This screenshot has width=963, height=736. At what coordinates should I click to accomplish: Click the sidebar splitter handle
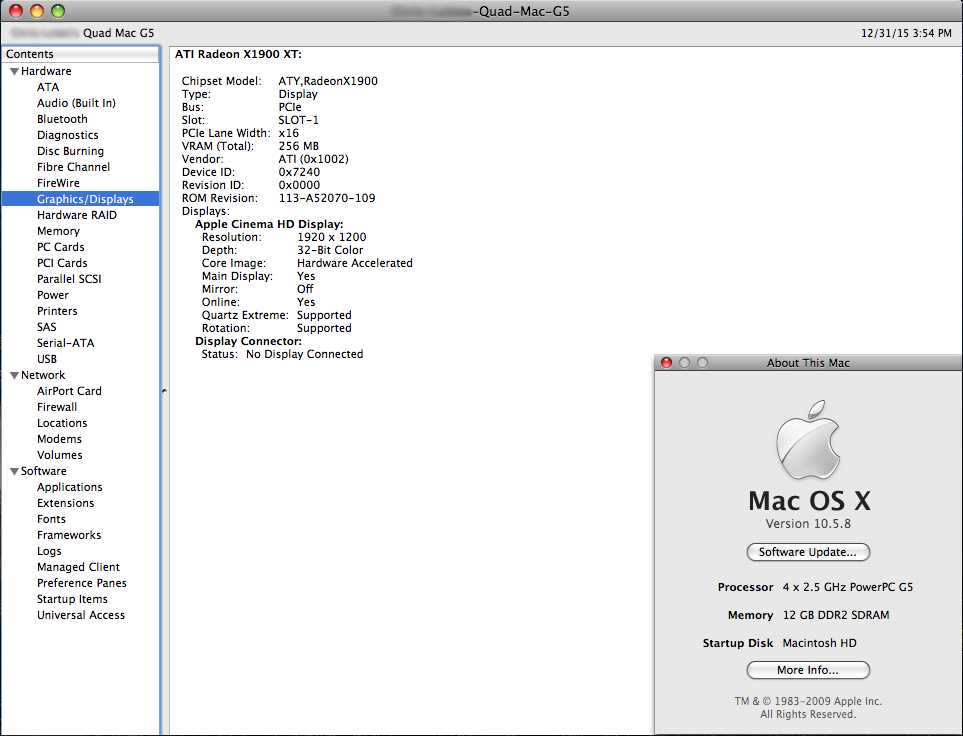[164, 391]
